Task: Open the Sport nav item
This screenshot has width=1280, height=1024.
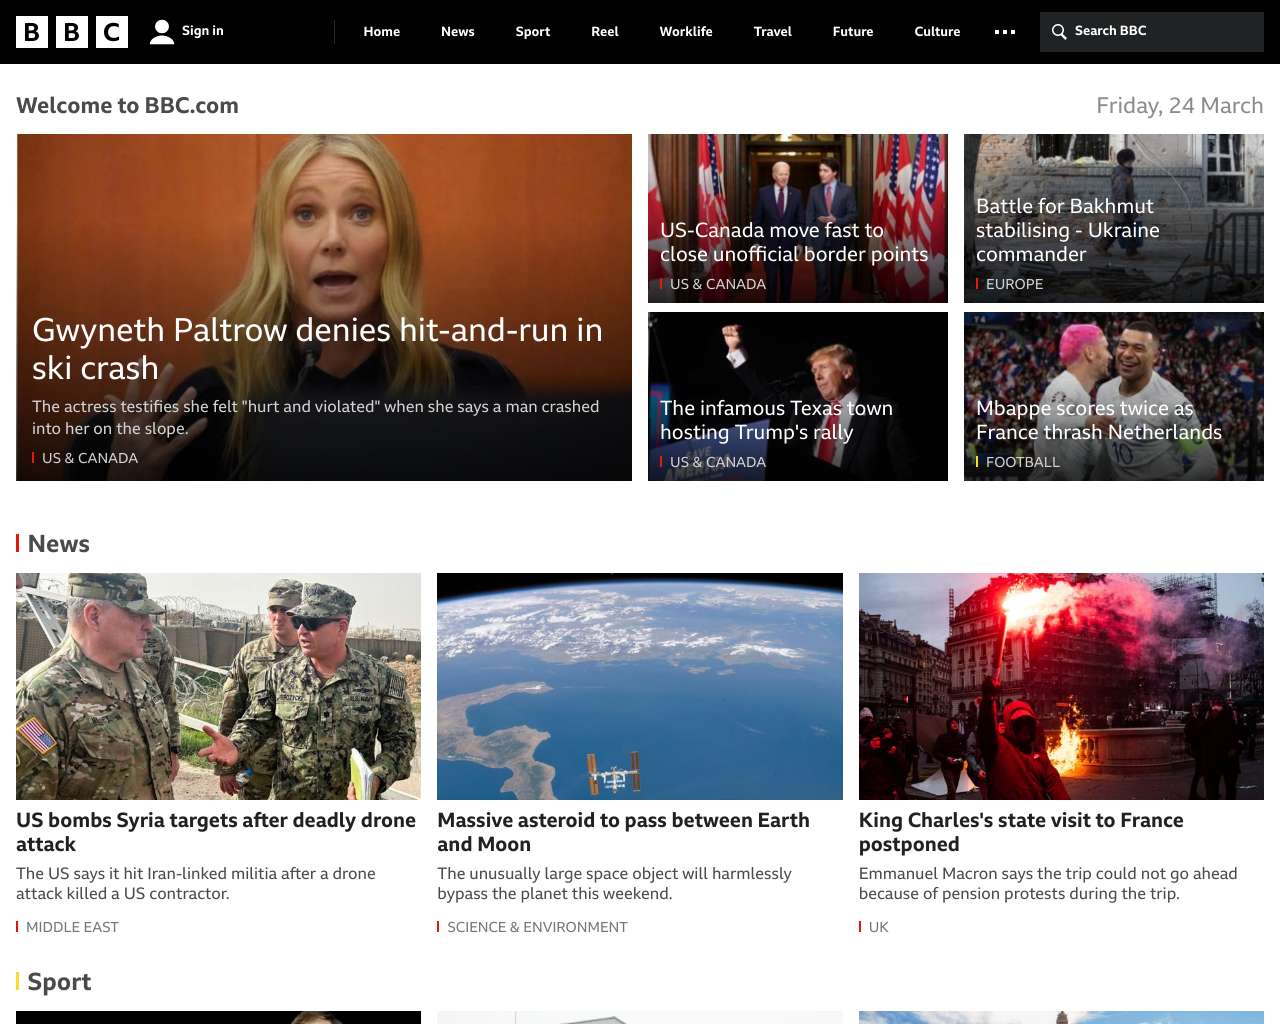Action: coord(533,32)
